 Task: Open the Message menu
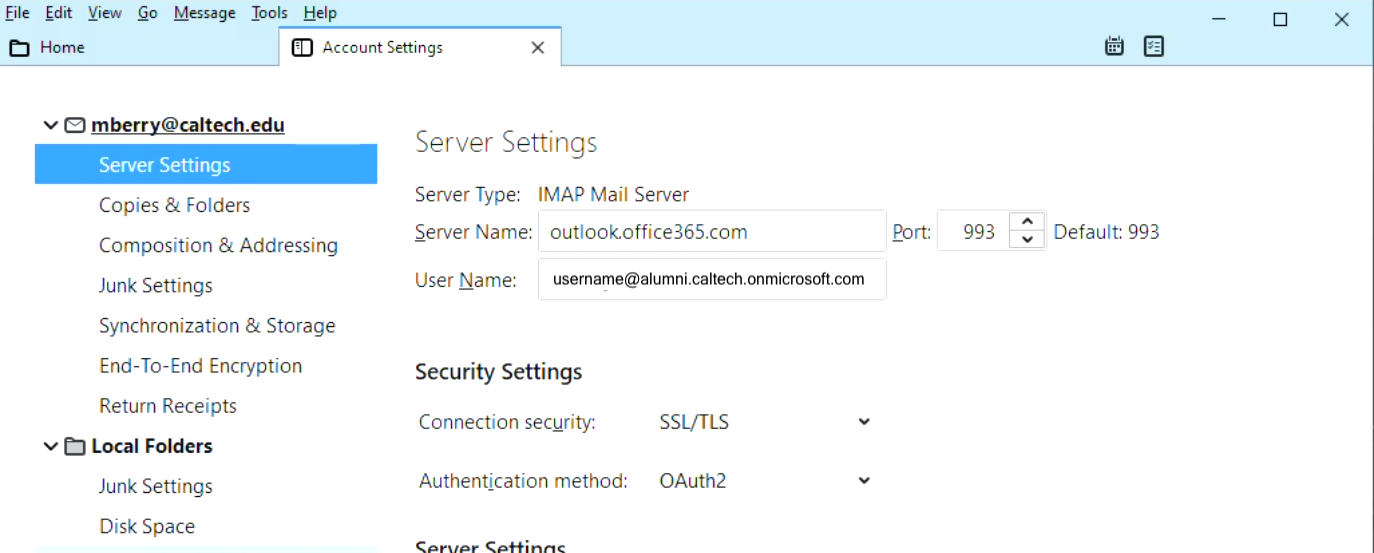[204, 13]
